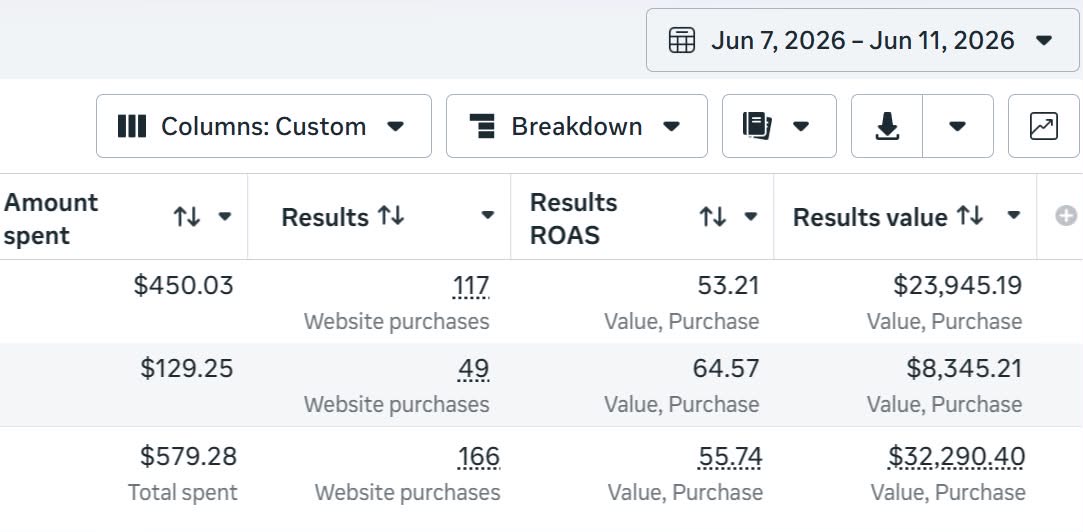Click the 49 website purchases result
This screenshot has height=532, width=1083.
[473, 369]
